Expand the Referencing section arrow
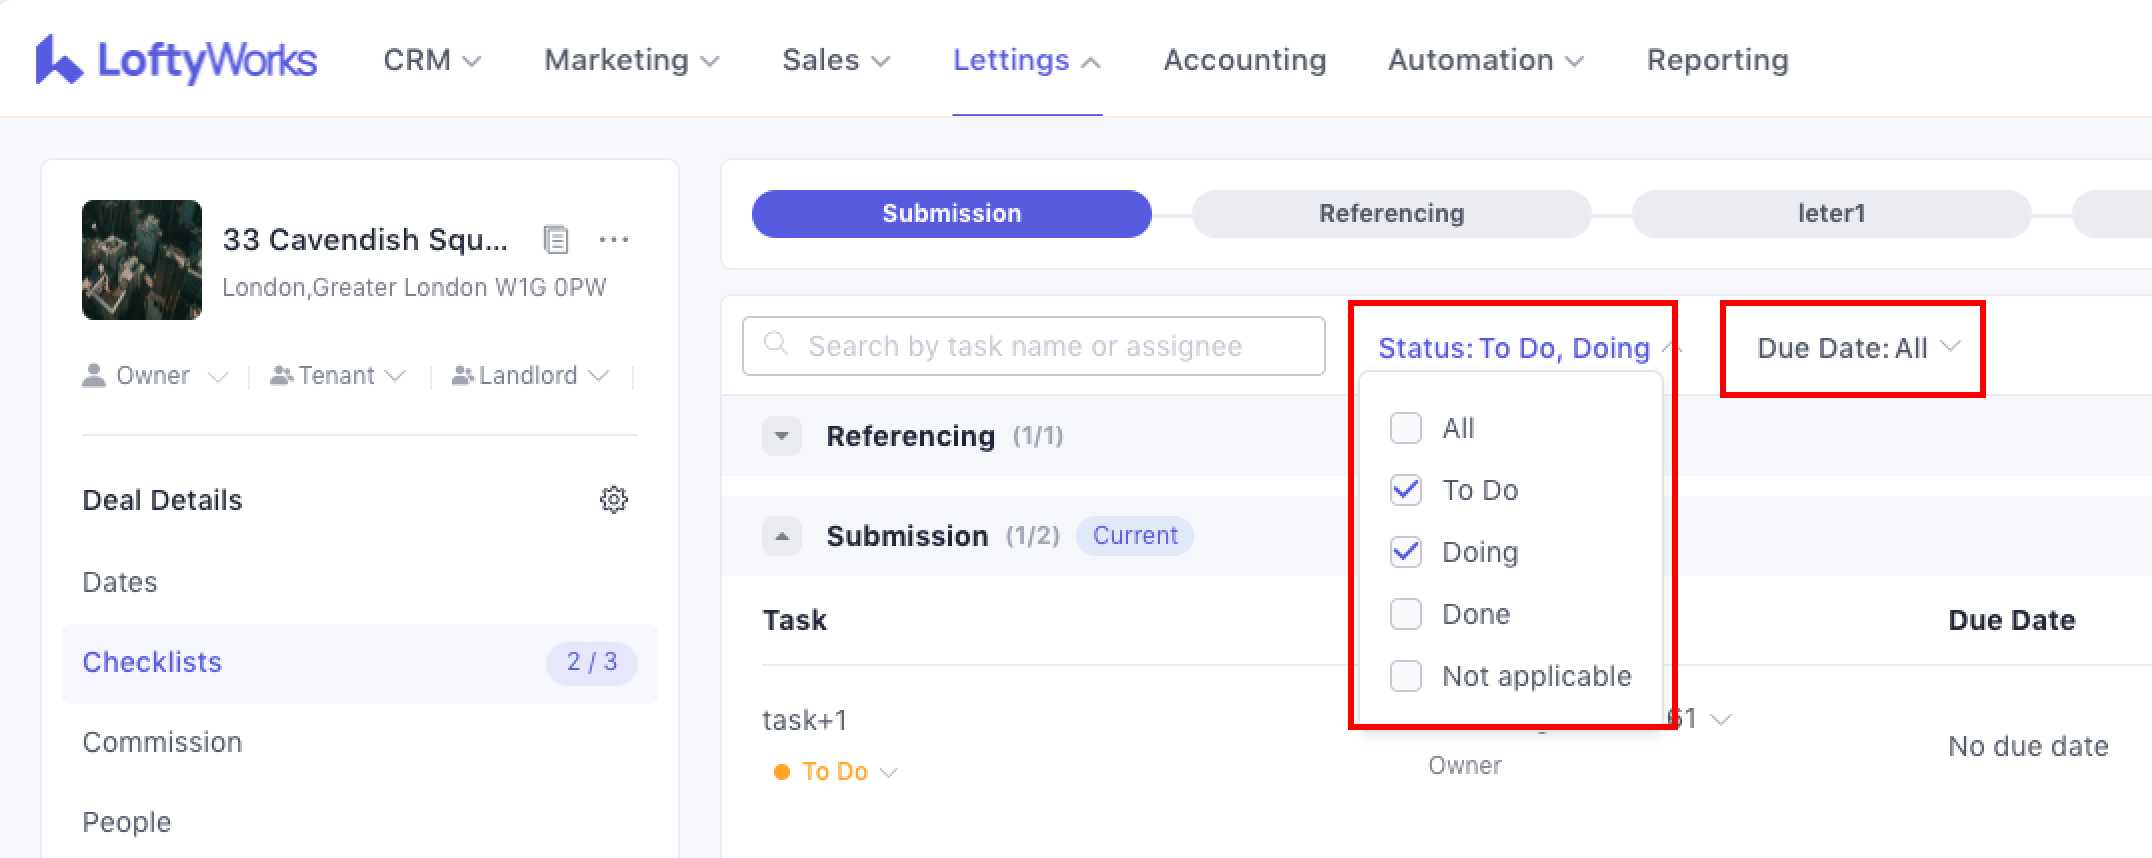 (x=782, y=436)
